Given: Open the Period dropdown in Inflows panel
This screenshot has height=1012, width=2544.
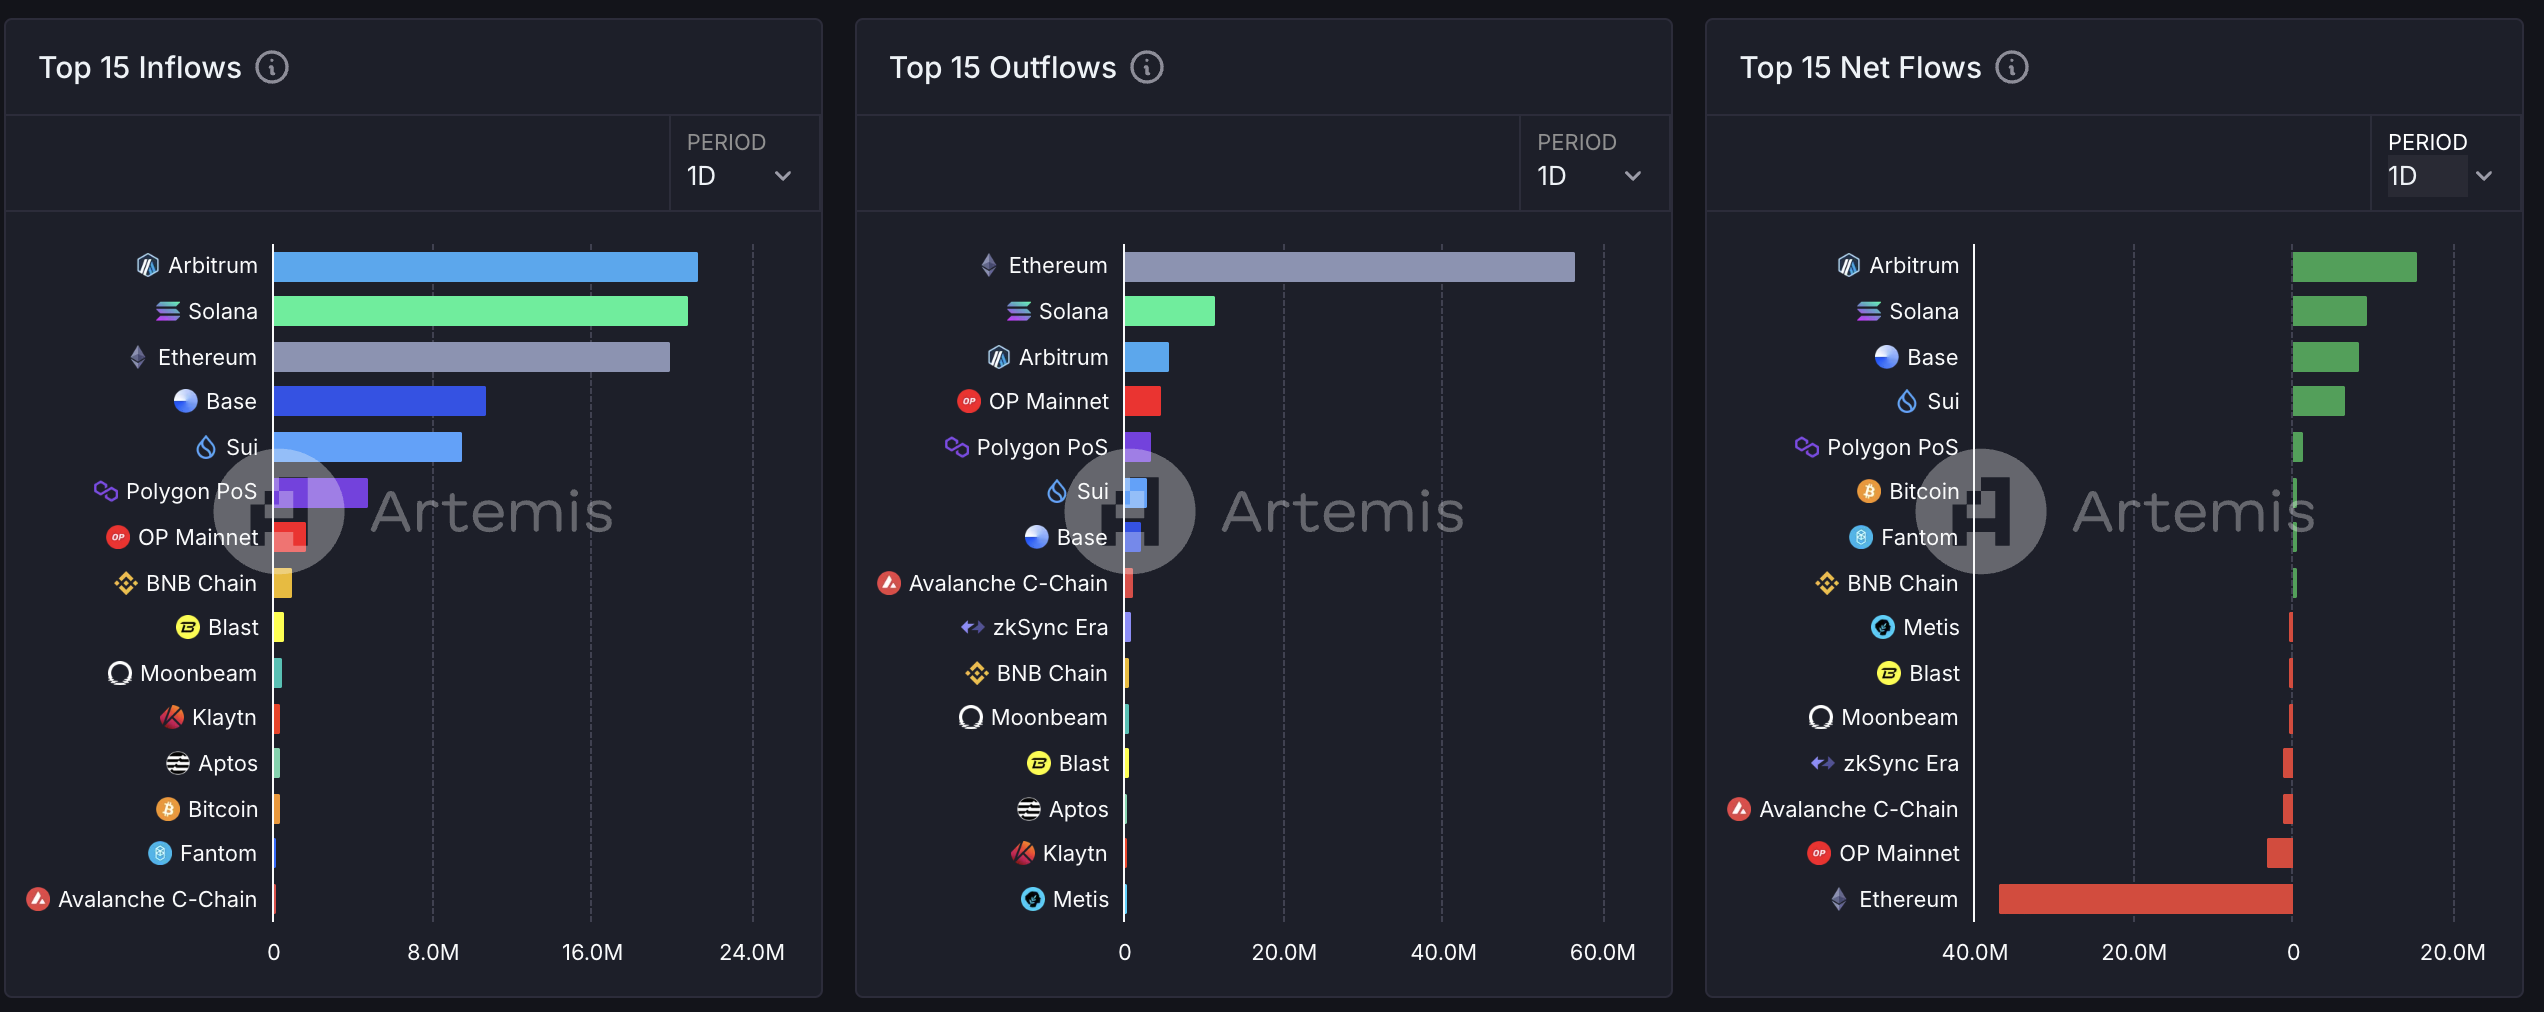Looking at the screenshot, I should (740, 176).
